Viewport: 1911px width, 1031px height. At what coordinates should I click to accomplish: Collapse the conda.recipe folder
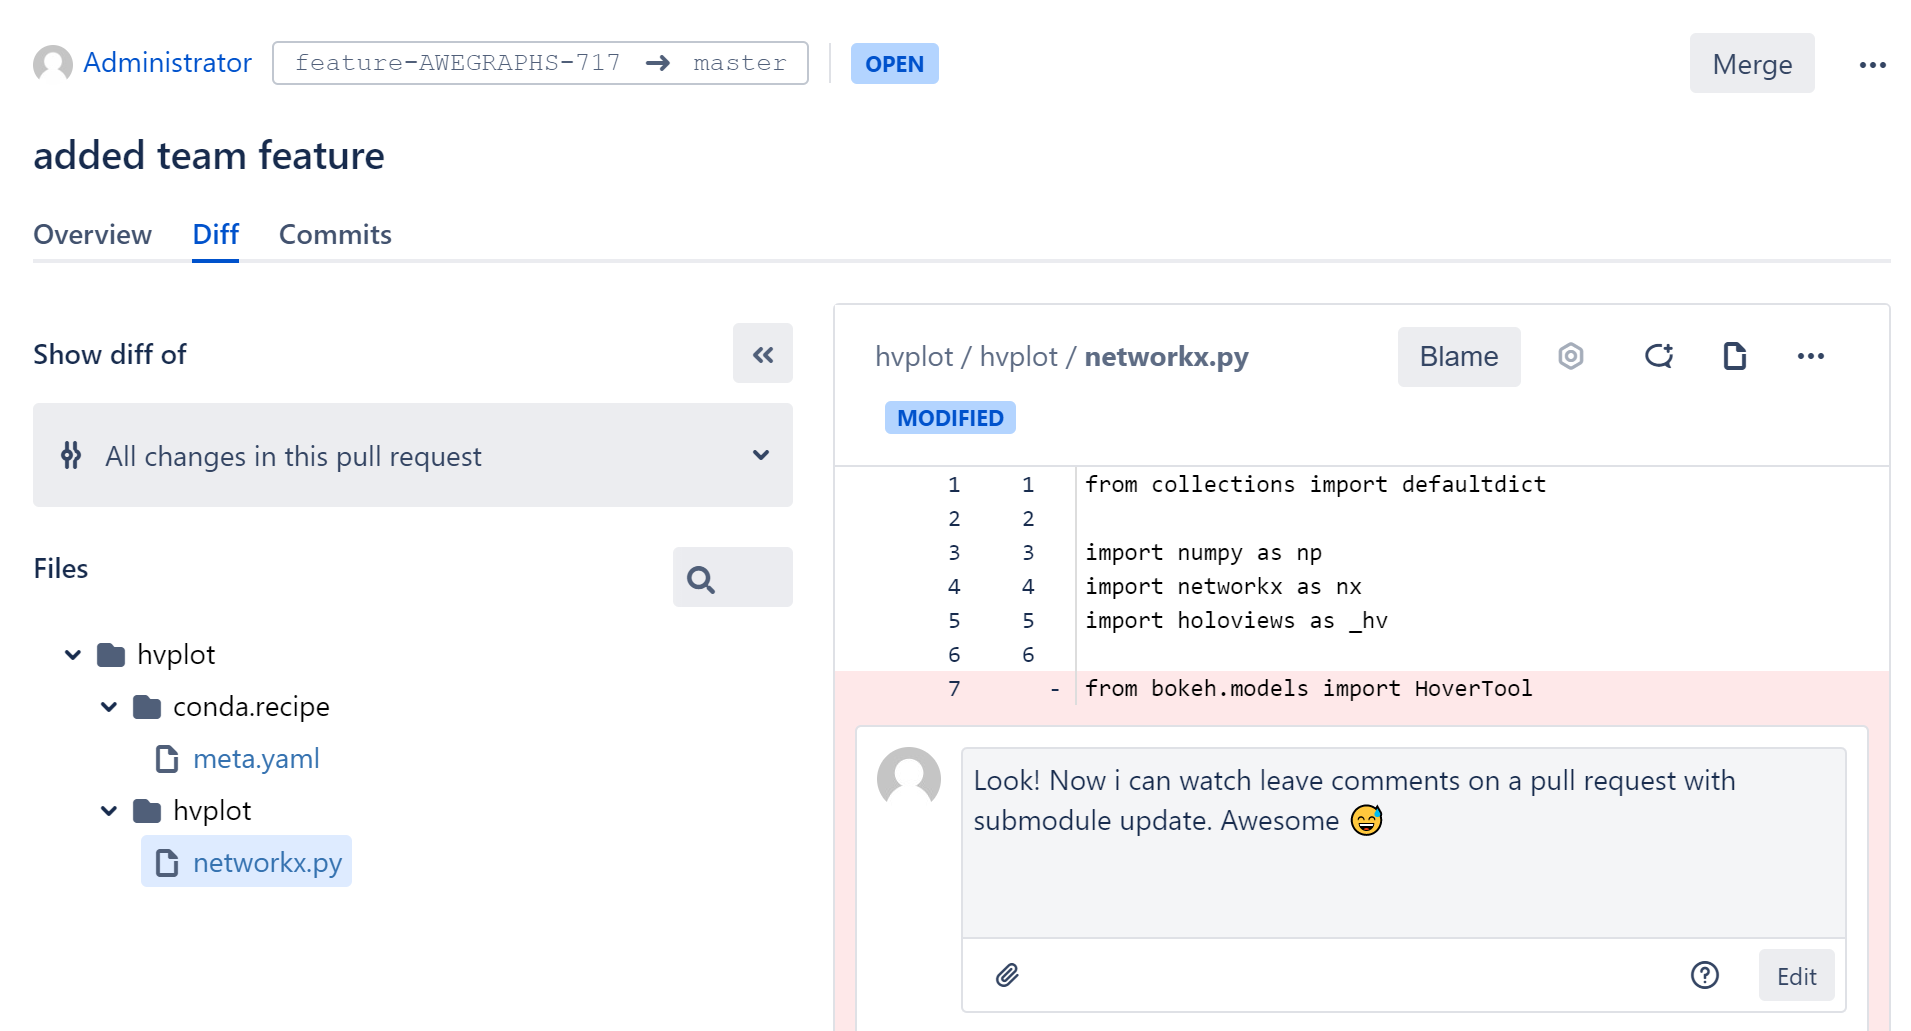(109, 707)
